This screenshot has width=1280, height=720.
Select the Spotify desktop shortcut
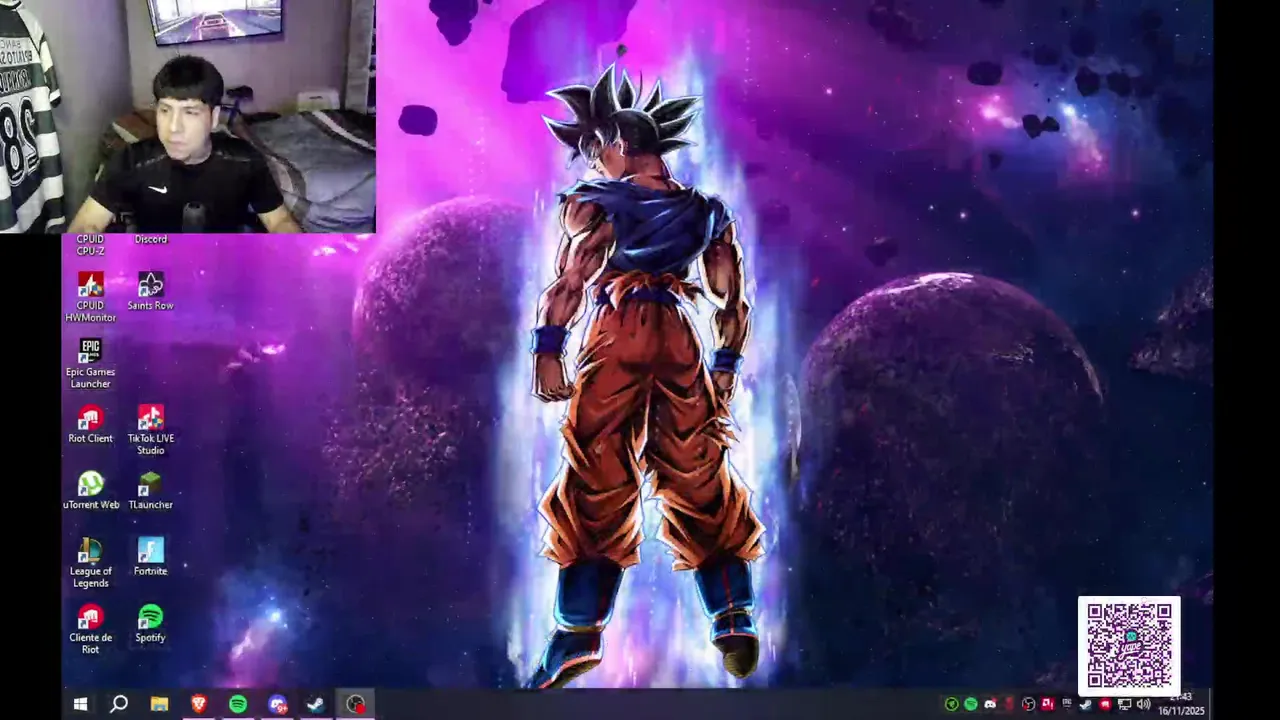point(150,623)
